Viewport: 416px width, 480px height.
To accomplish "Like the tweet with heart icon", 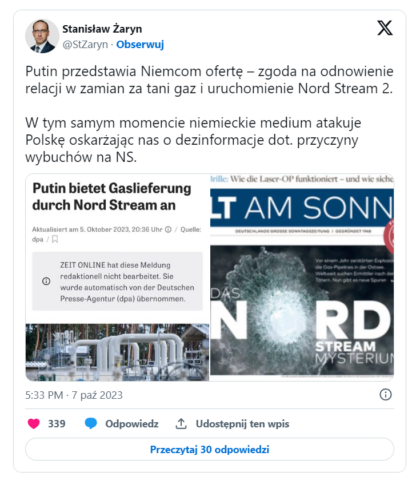I will (x=34, y=424).
